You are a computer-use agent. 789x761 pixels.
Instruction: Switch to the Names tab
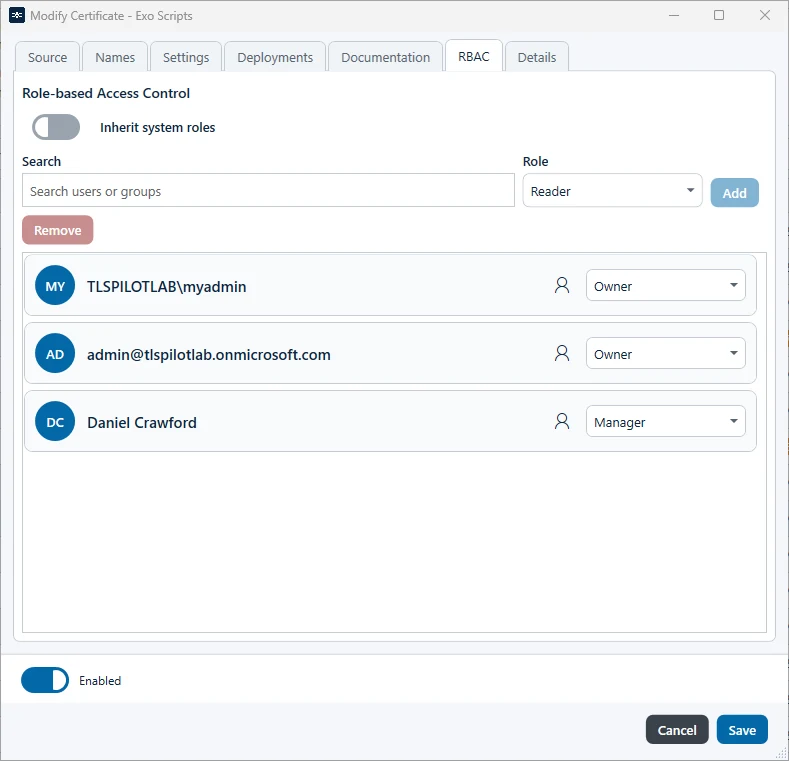[x=115, y=57]
